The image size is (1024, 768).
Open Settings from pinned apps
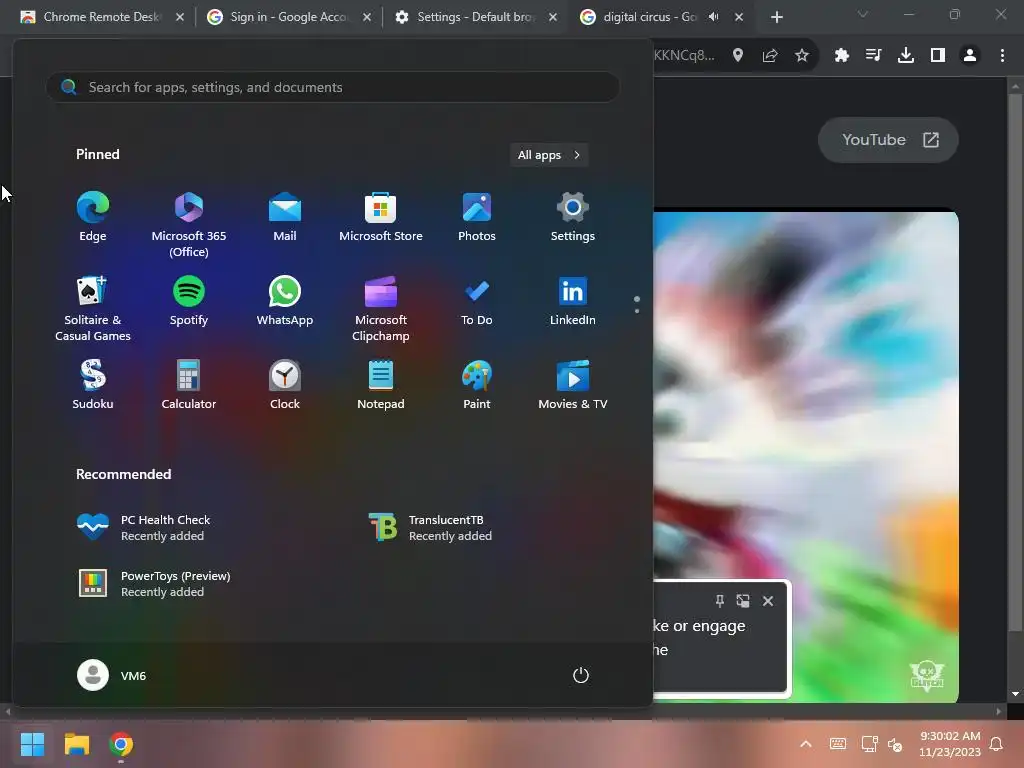click(573, 217)
